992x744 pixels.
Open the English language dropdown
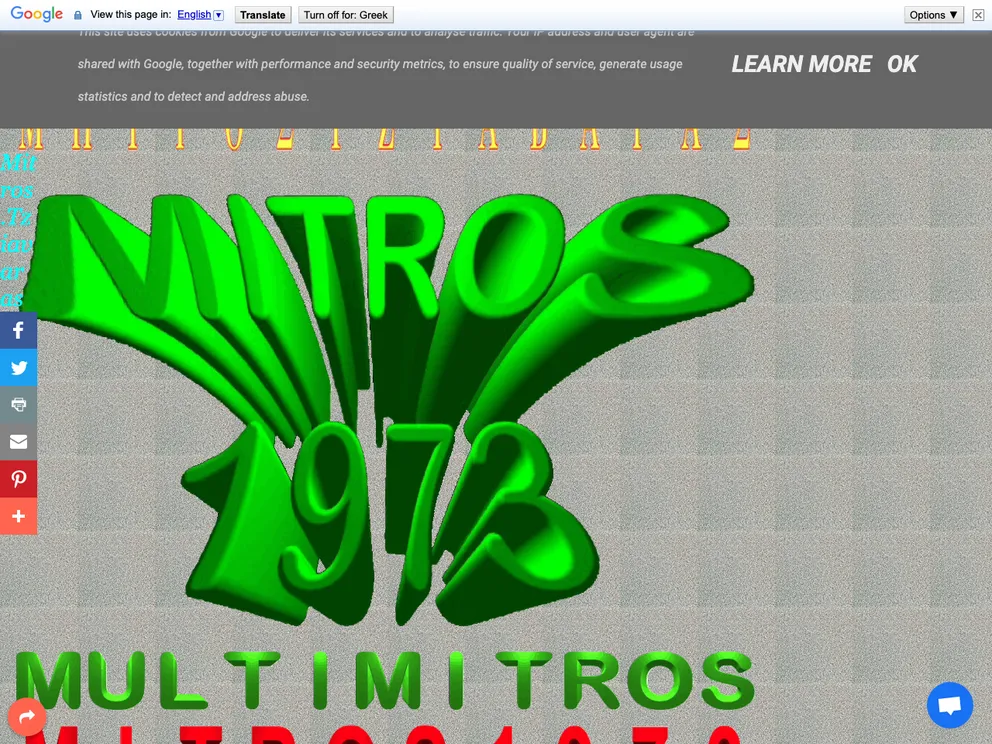coord(200,15)
